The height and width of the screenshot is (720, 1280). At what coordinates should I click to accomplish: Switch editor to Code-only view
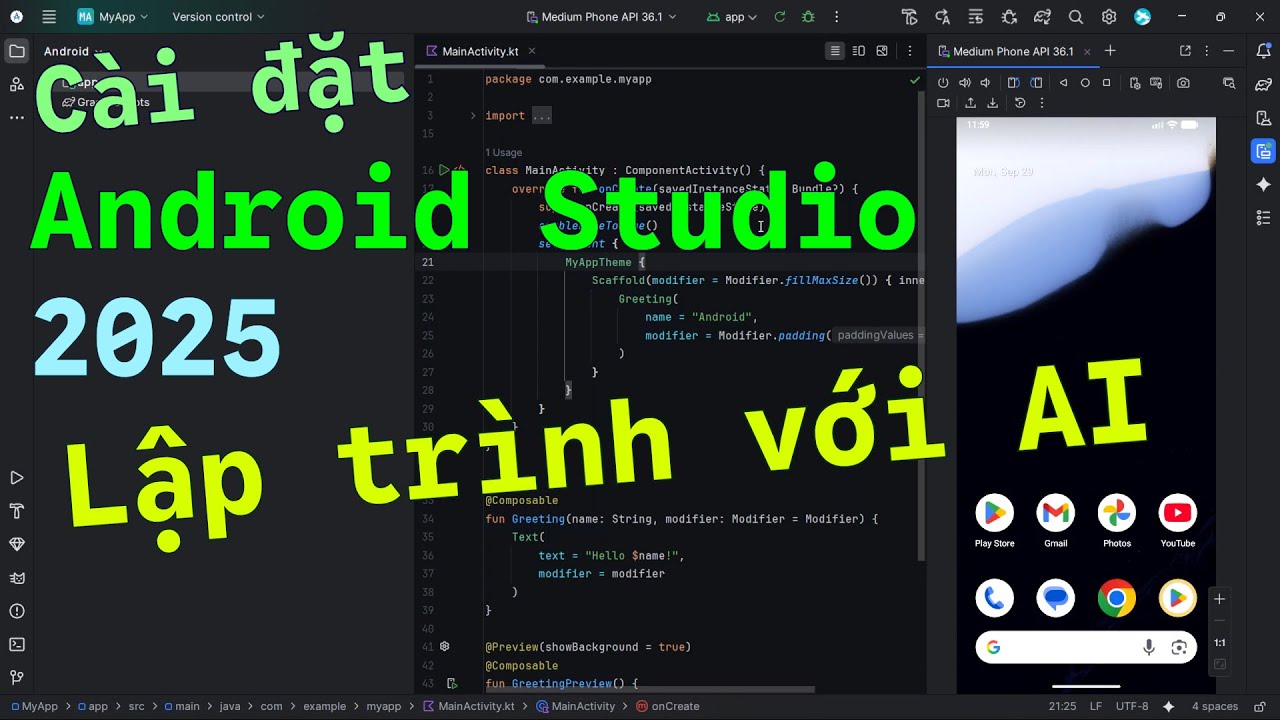[835, 51]
